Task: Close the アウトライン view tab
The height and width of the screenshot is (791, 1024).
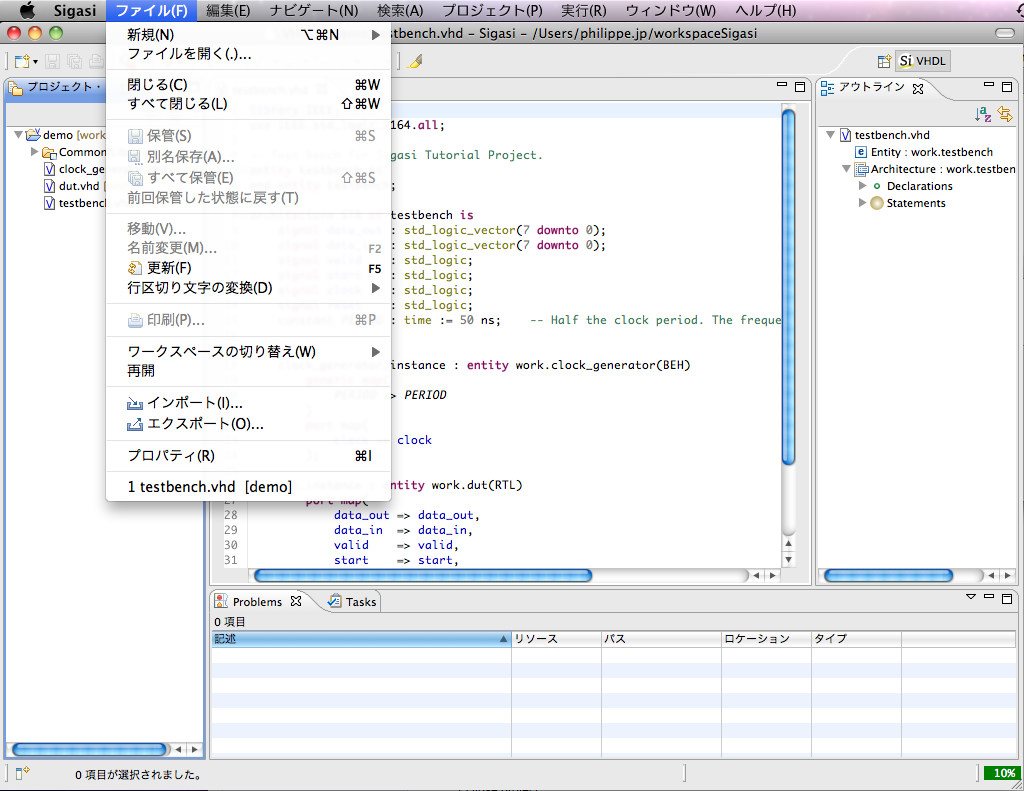Action: pyautogui.click(x=918, y=88)
